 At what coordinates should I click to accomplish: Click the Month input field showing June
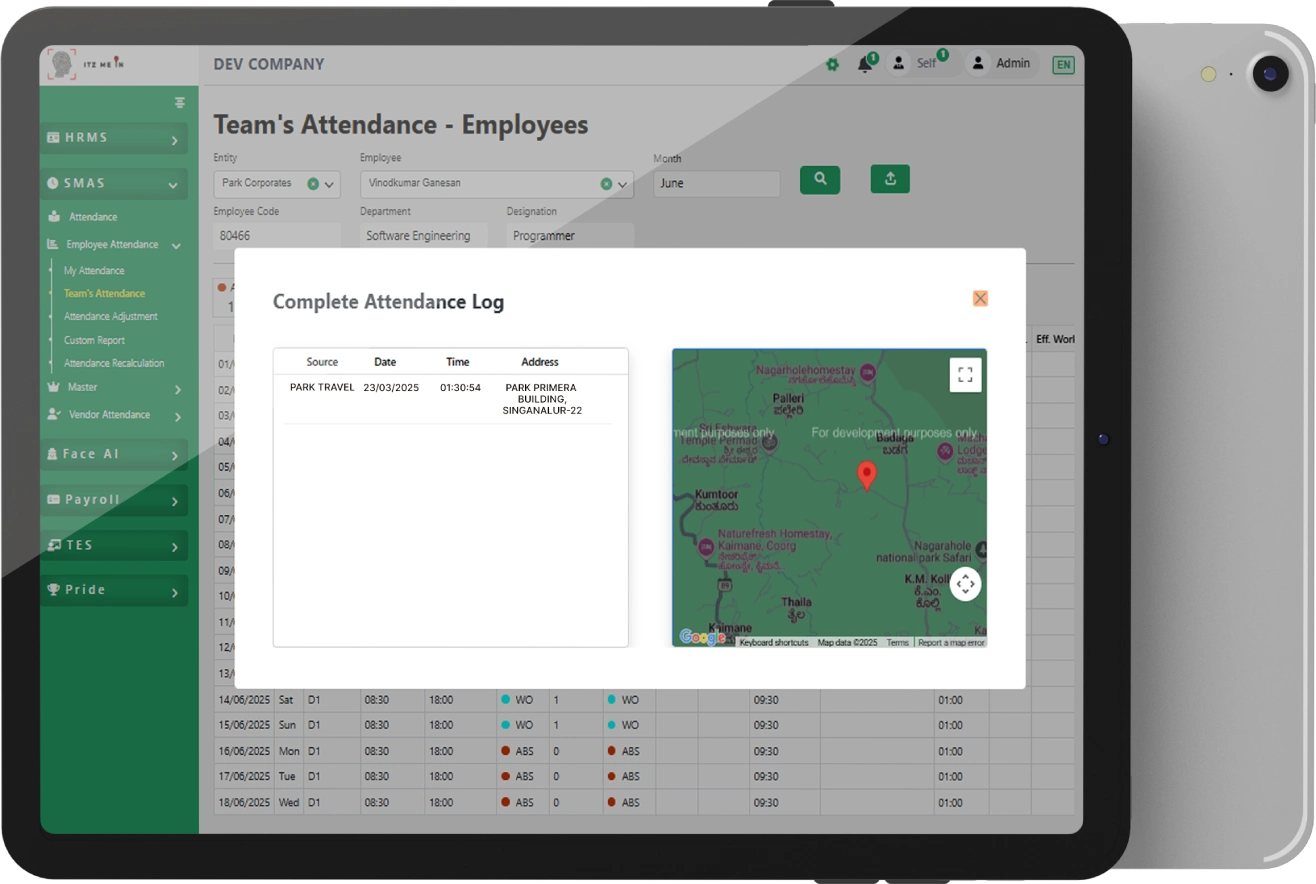click(x=716, y=184)
